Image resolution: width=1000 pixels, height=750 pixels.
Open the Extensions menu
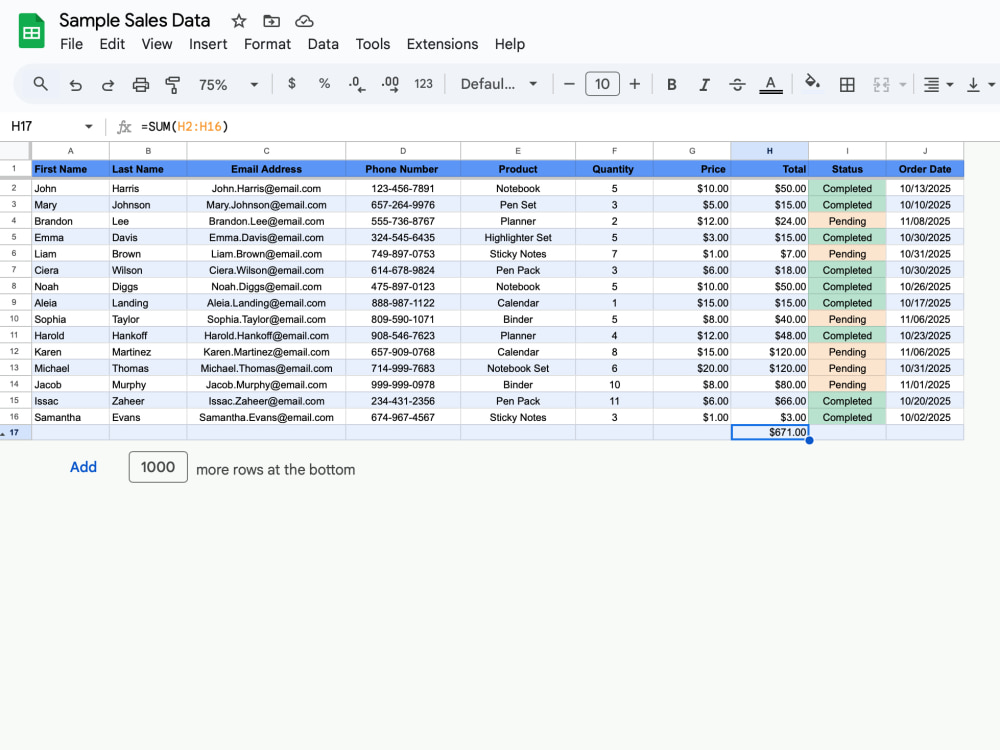(x=443, y=44)
